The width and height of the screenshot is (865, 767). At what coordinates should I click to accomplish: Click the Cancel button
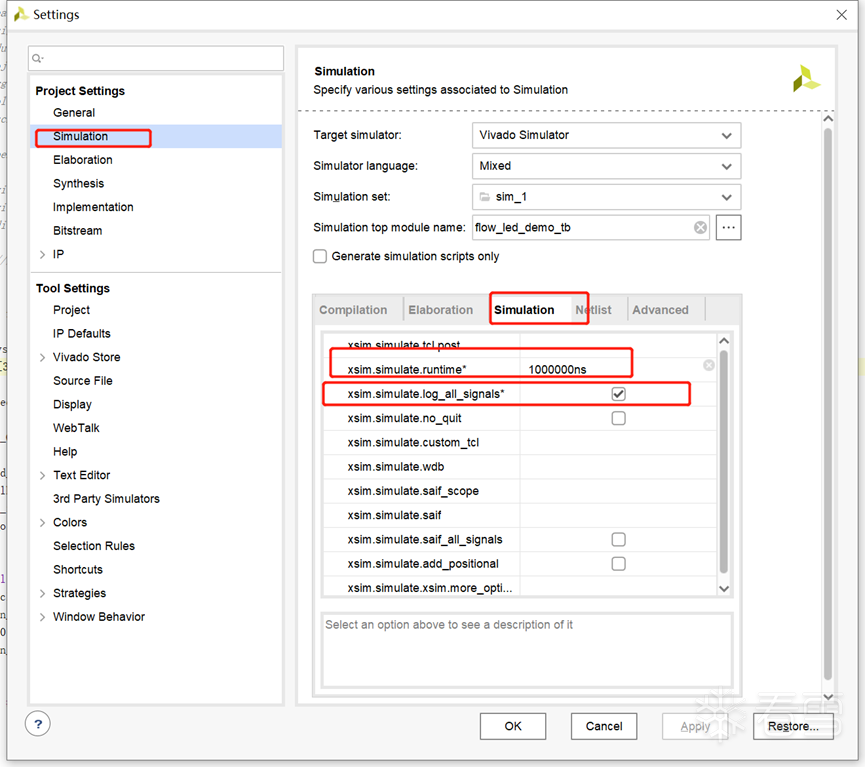(x=604, y=726)
